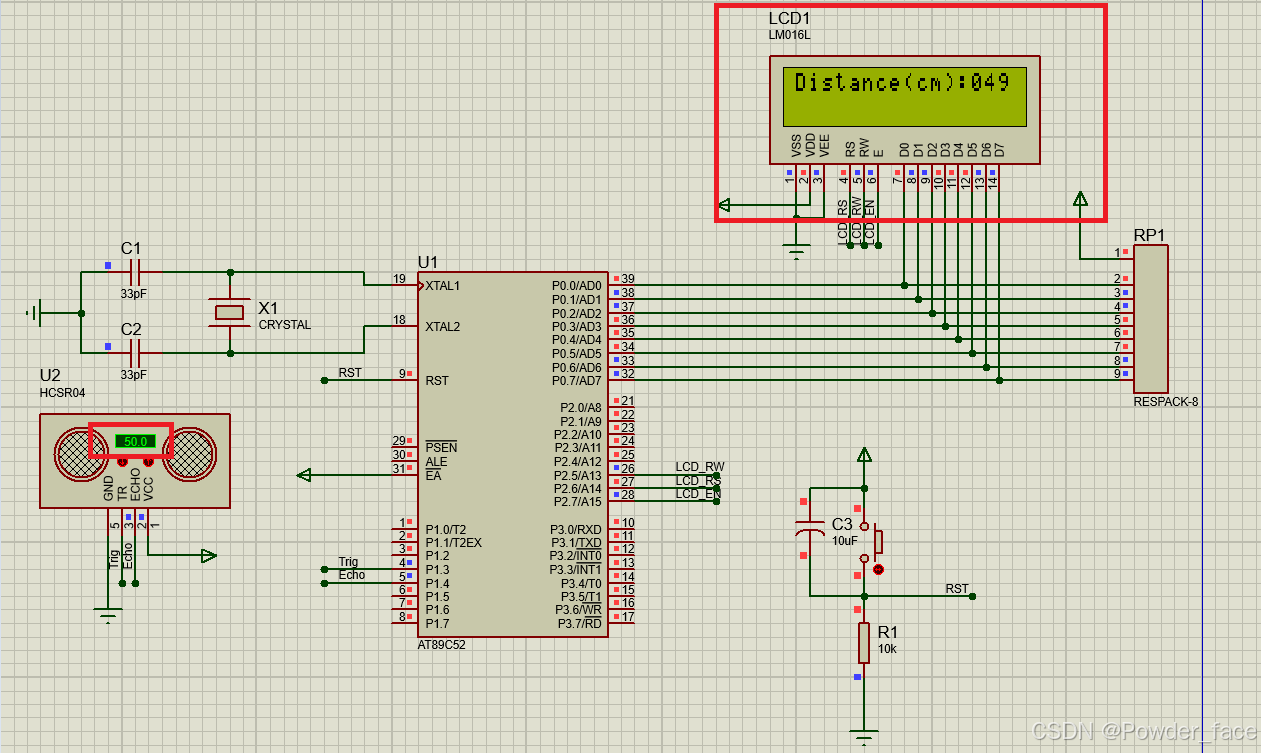The width and height of the screenshot is (1261, 753).
Task: Click the U2 reference label
Action: [50, 375]
